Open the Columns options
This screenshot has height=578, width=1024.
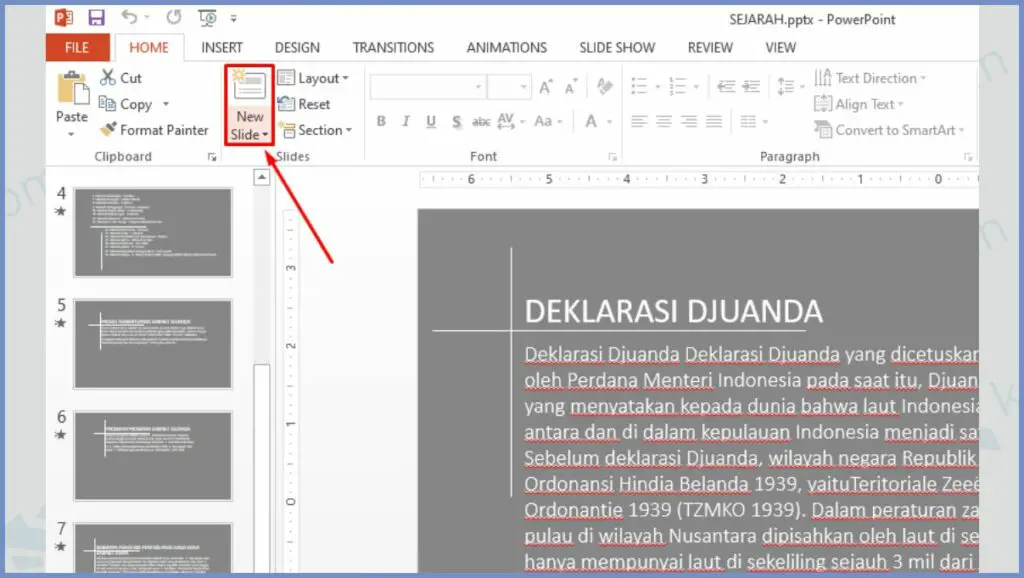(754, 121)
